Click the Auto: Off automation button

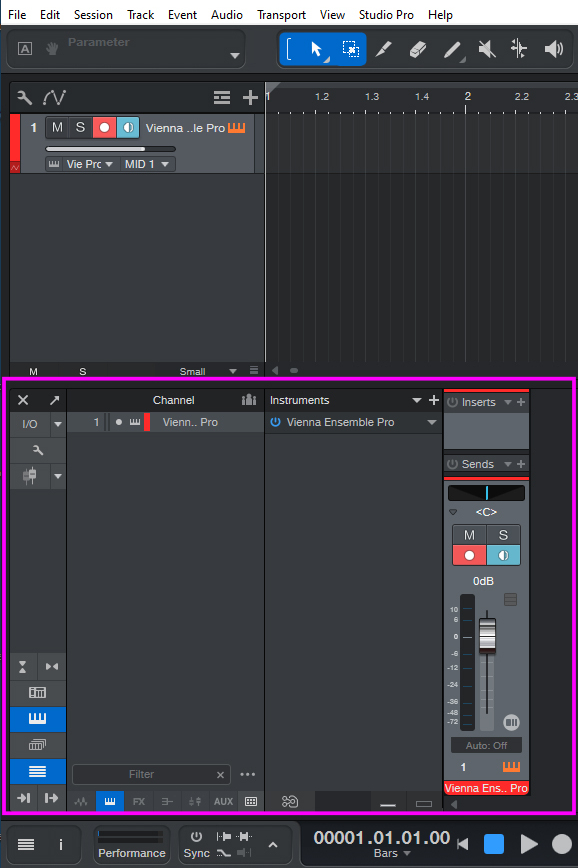pos(486,745)
